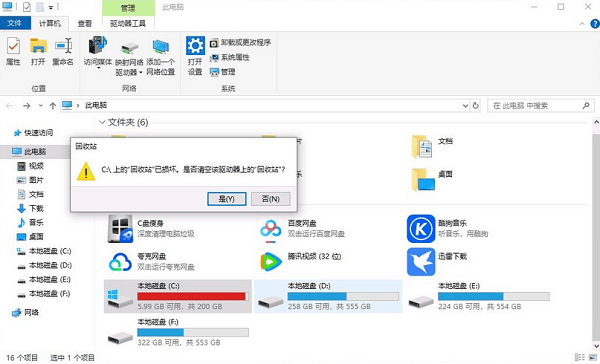Click the up arrow navigation button
The image size is (600, 364).
(x=53, y=106)
